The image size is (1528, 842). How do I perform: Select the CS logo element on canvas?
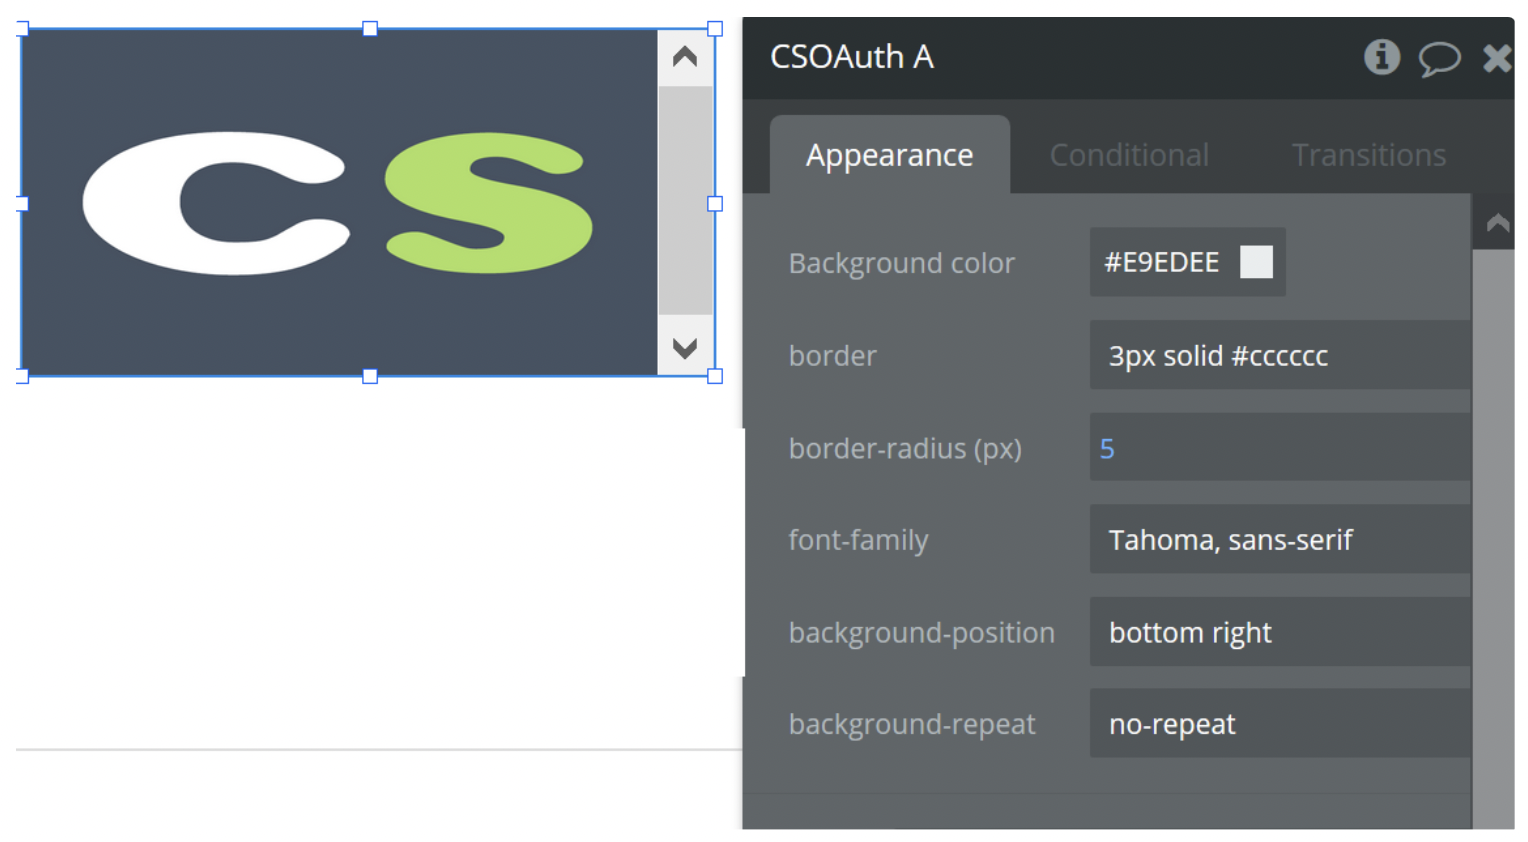coord(338,203)
